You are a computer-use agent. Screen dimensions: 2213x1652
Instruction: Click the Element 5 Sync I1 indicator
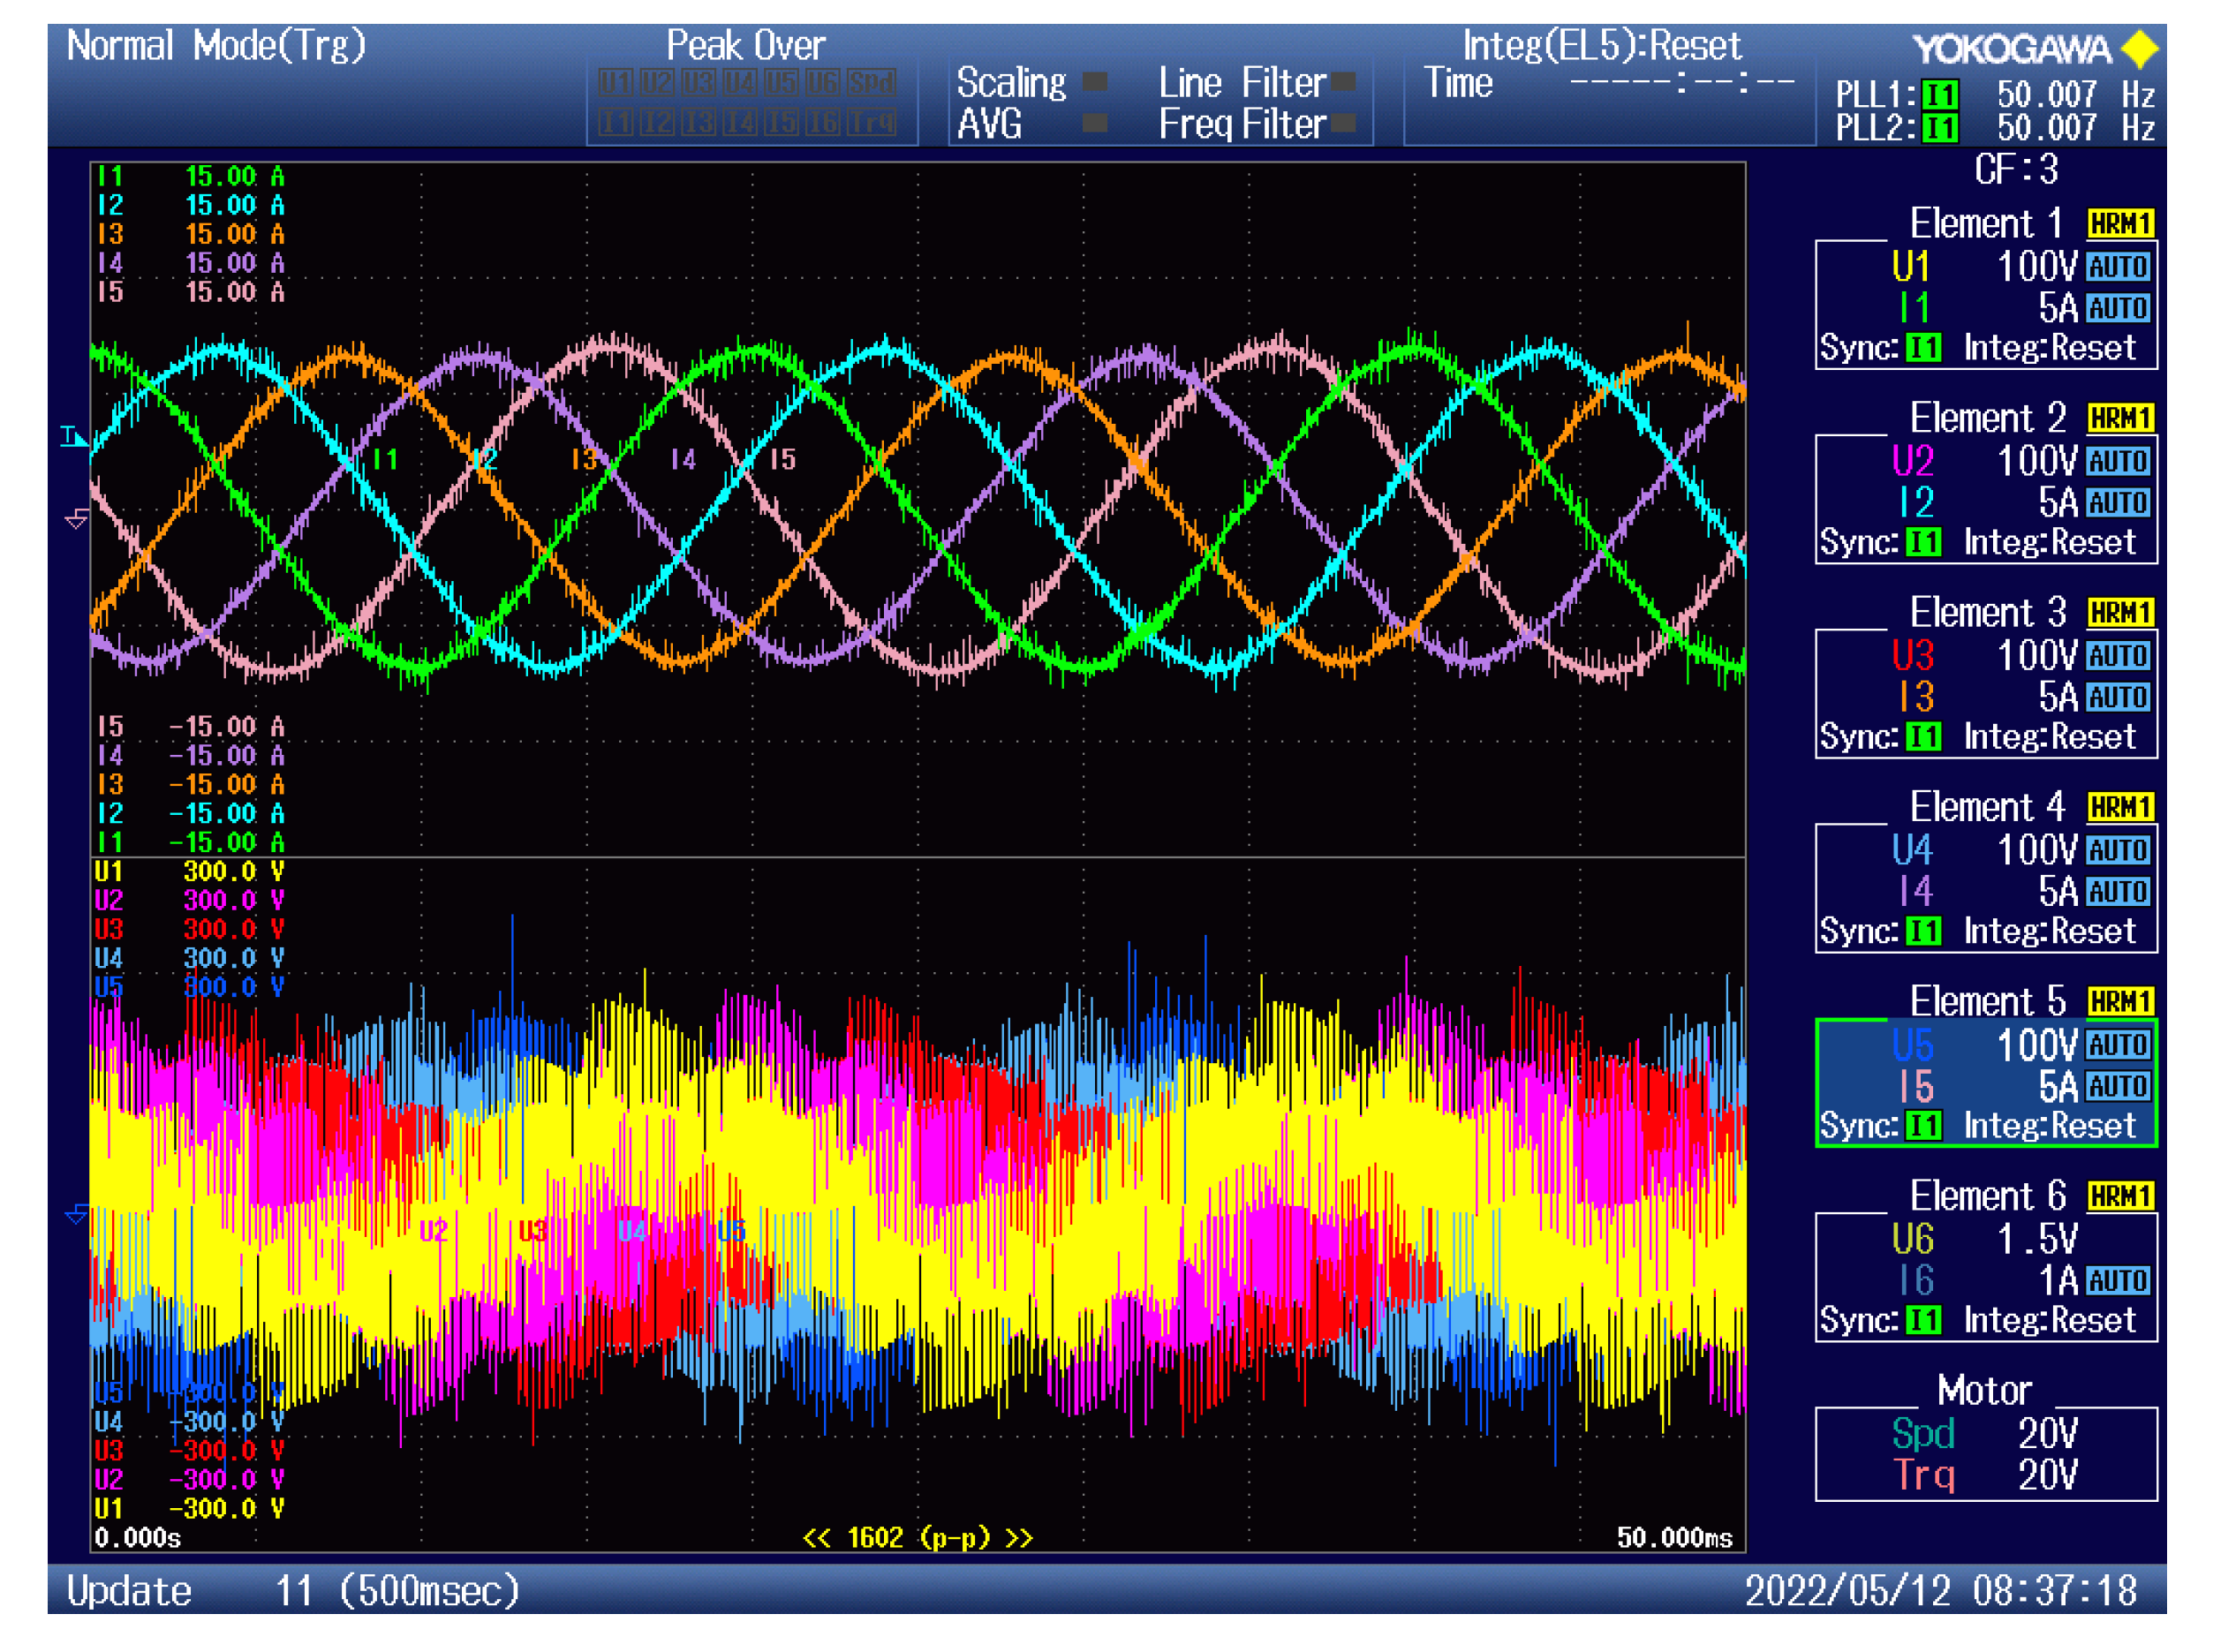click(1923, 1126)
